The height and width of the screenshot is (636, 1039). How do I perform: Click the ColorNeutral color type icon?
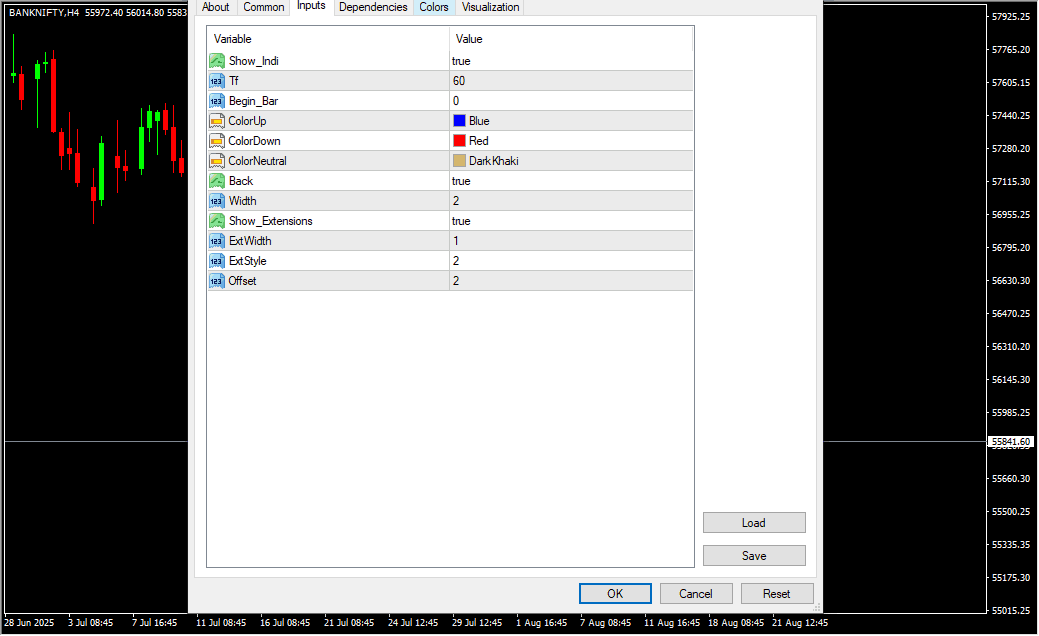[x=217, y=161]
